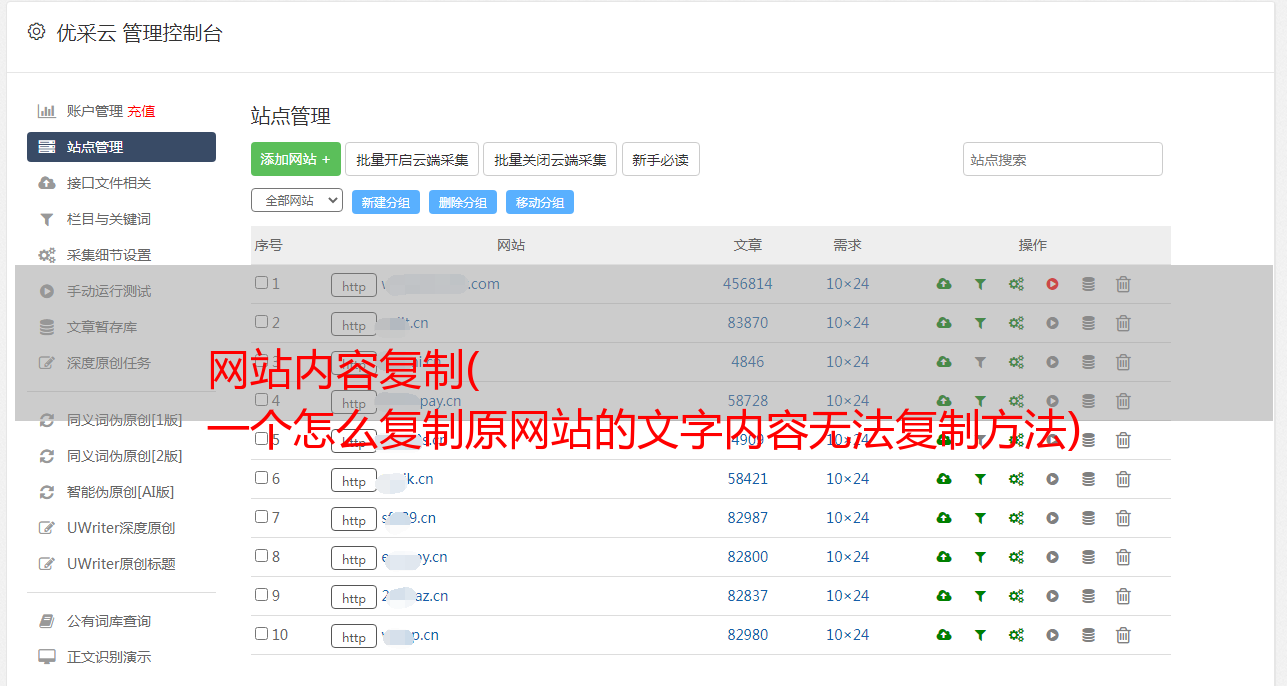Open the 全部网站 group dropdown

(297, 201)
